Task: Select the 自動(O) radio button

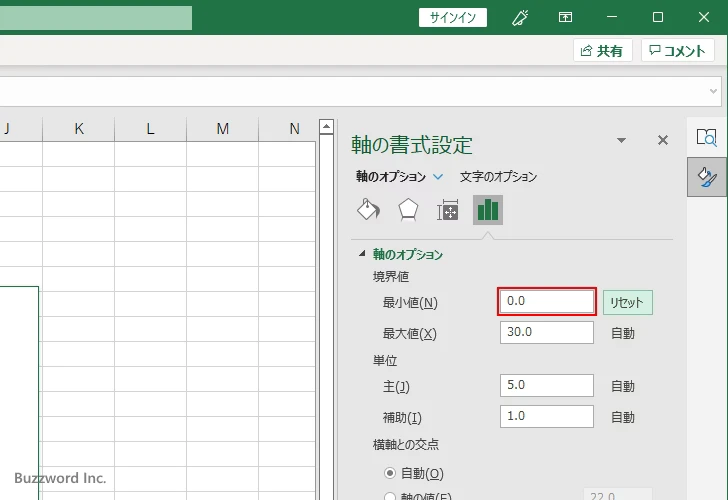Action: click(390, 473)
